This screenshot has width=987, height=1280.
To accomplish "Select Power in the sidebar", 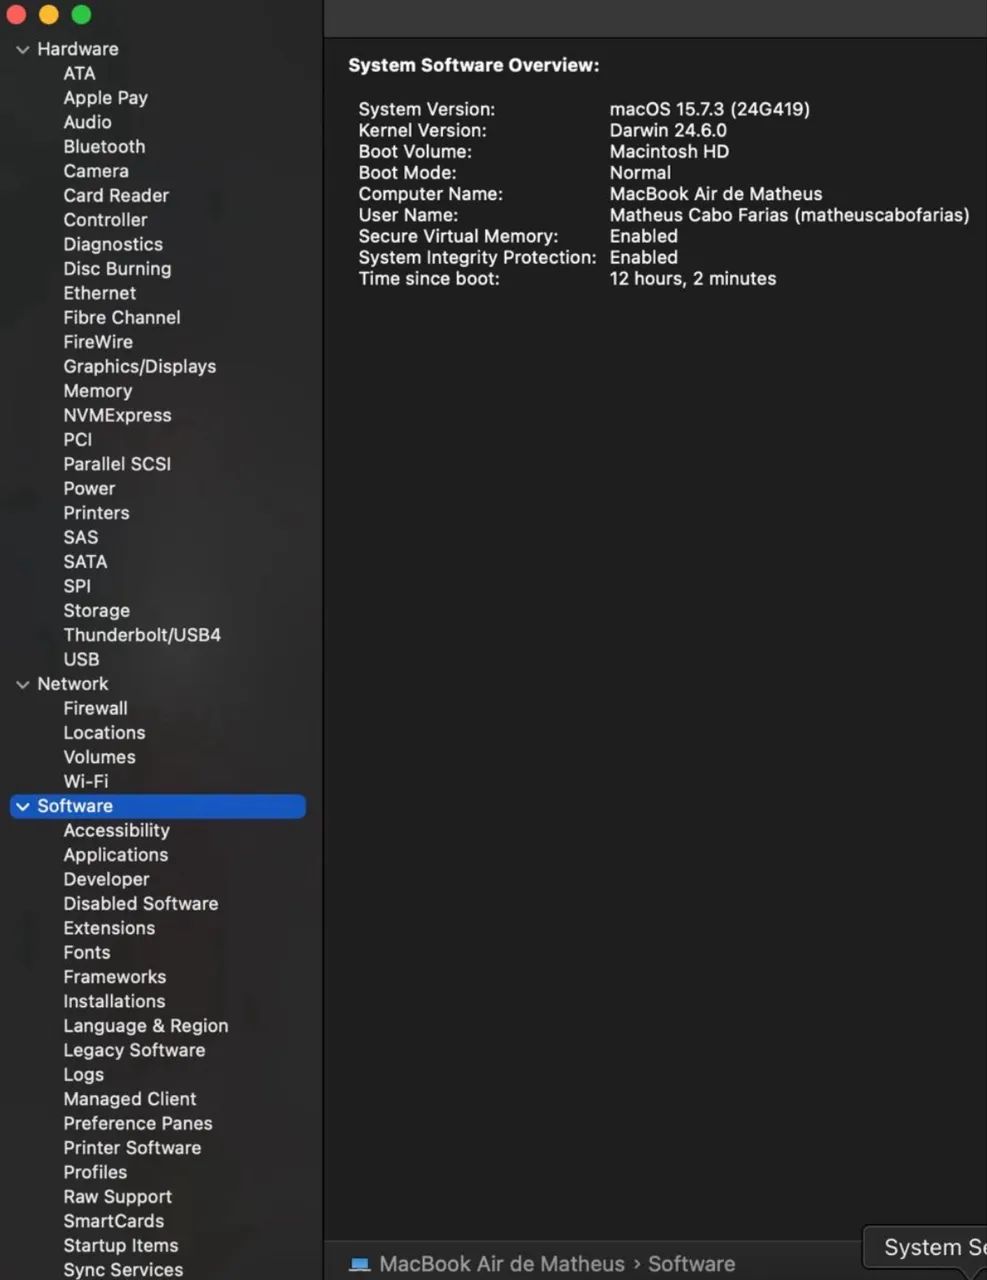I will pos(89,489).
